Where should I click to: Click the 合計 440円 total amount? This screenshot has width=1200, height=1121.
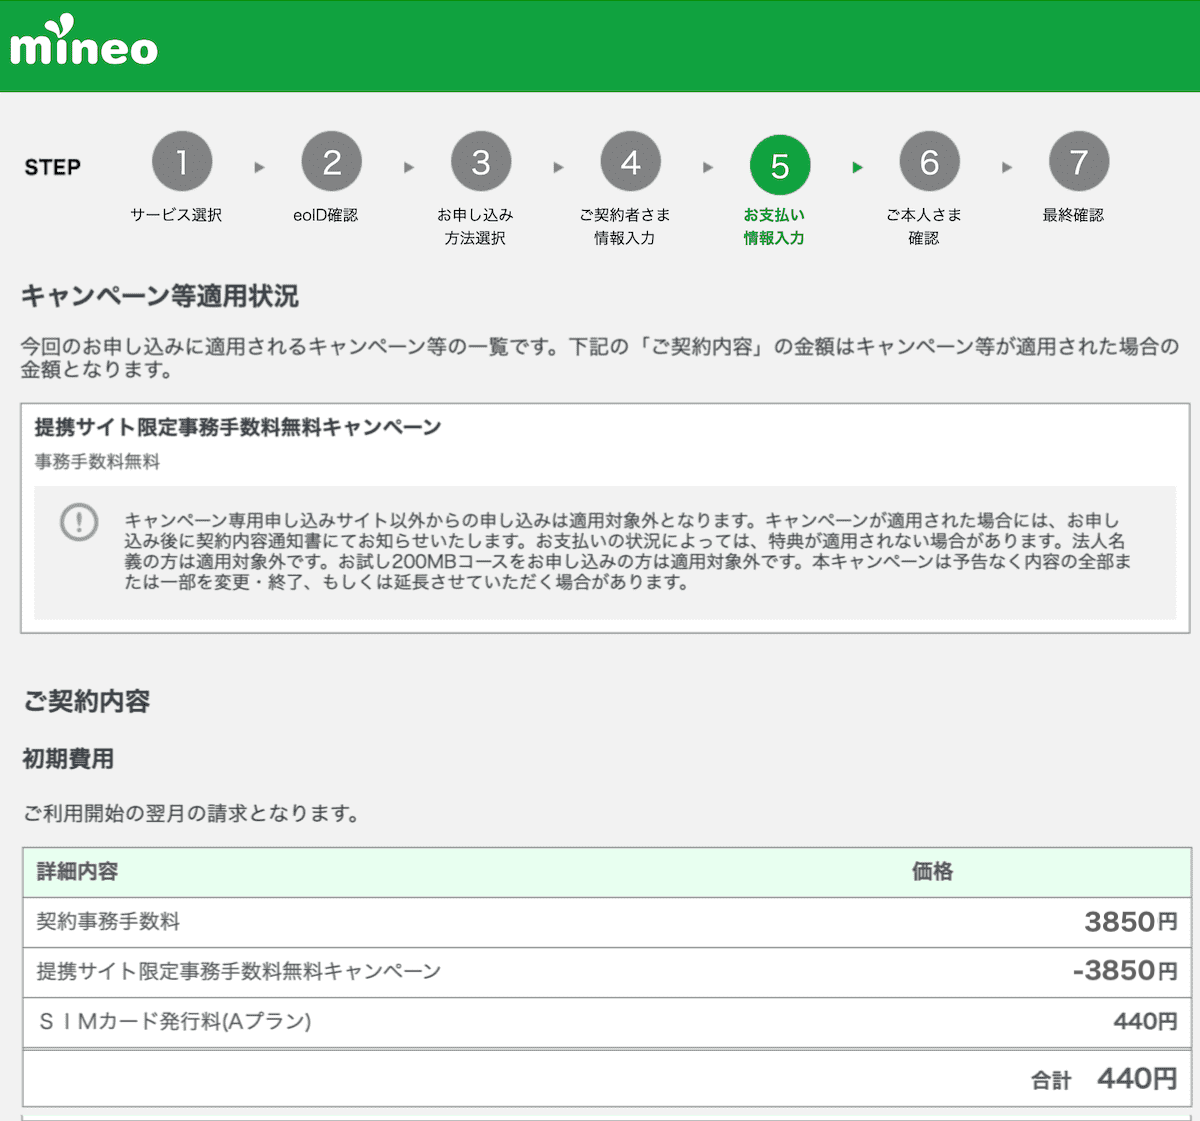click(1138, 1078)
